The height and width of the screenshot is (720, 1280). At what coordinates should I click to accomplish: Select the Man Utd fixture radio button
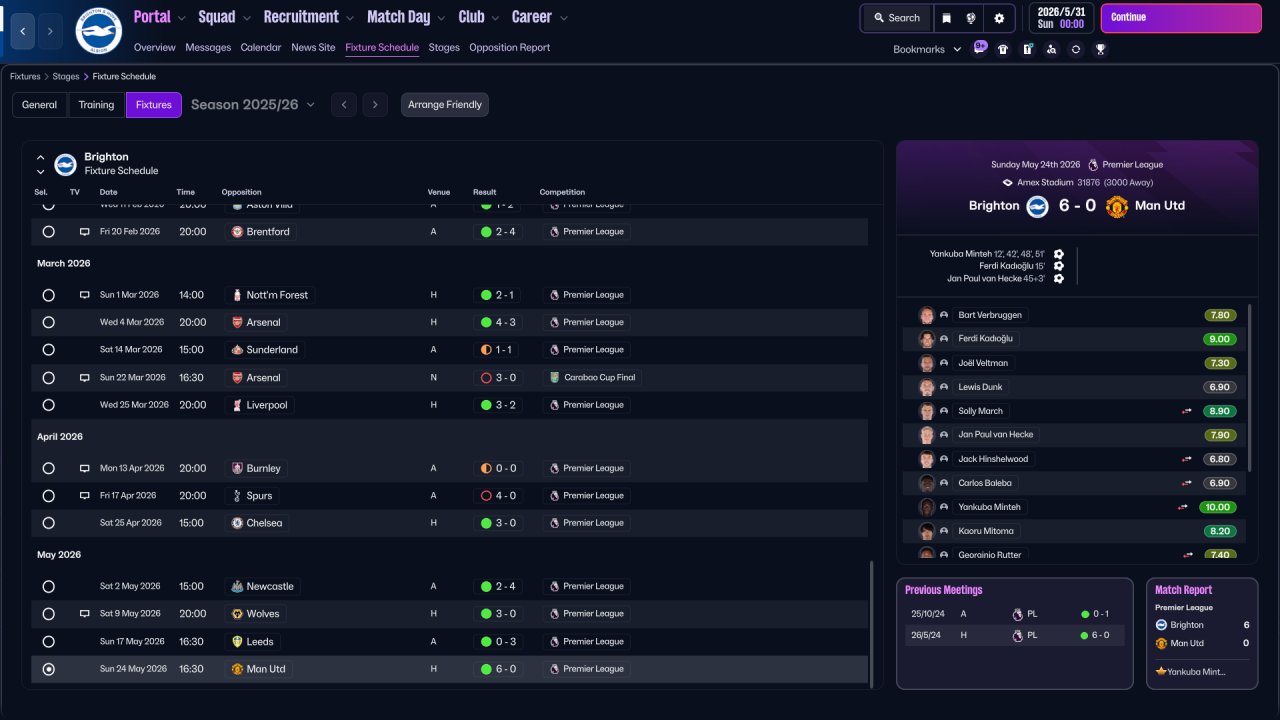(48, 669)
